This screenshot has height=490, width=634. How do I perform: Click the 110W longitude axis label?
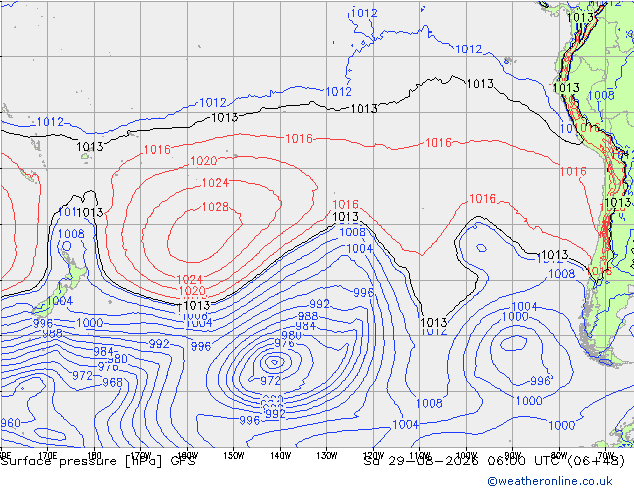coord(420,456)
